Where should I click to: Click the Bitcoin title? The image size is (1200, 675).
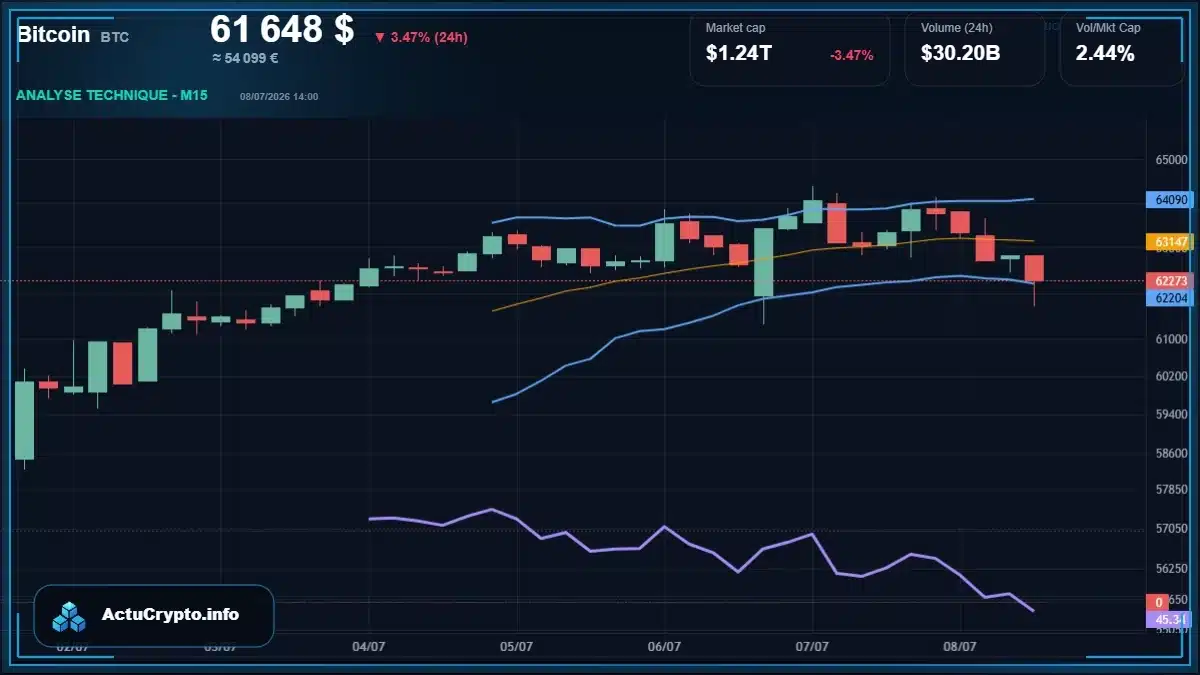(52, 35)
